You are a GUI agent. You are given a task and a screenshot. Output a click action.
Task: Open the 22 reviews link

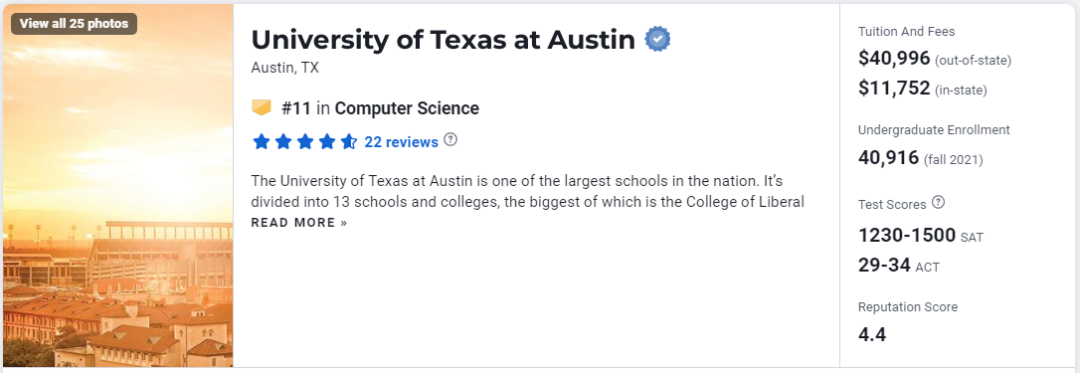(401, 142)
